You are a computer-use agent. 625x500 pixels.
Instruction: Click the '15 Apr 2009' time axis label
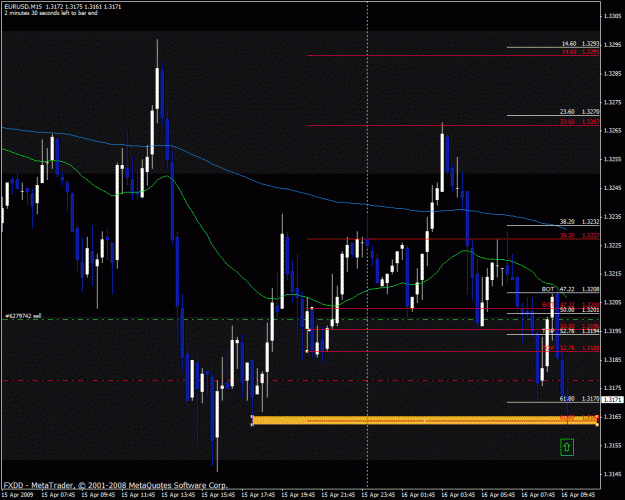pyautogui.click(x=18, y=495)
